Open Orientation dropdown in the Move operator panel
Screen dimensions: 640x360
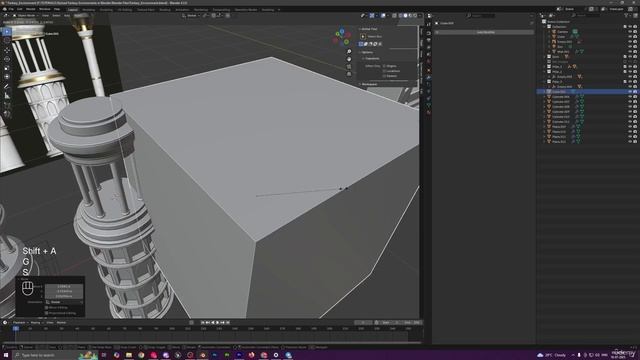click(64, 302)
